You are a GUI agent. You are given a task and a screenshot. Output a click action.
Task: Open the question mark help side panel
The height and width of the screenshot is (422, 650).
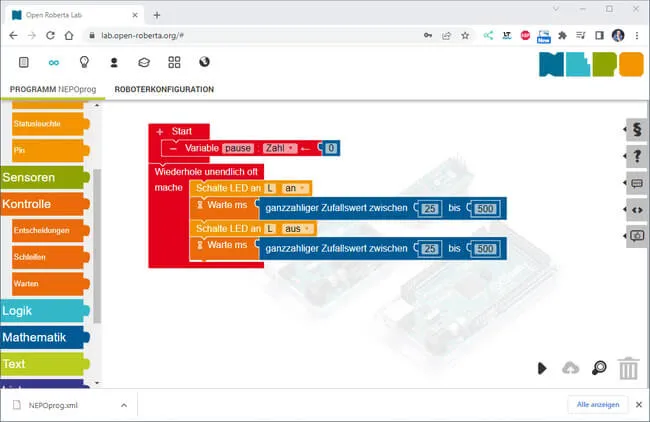pos(636,156)
